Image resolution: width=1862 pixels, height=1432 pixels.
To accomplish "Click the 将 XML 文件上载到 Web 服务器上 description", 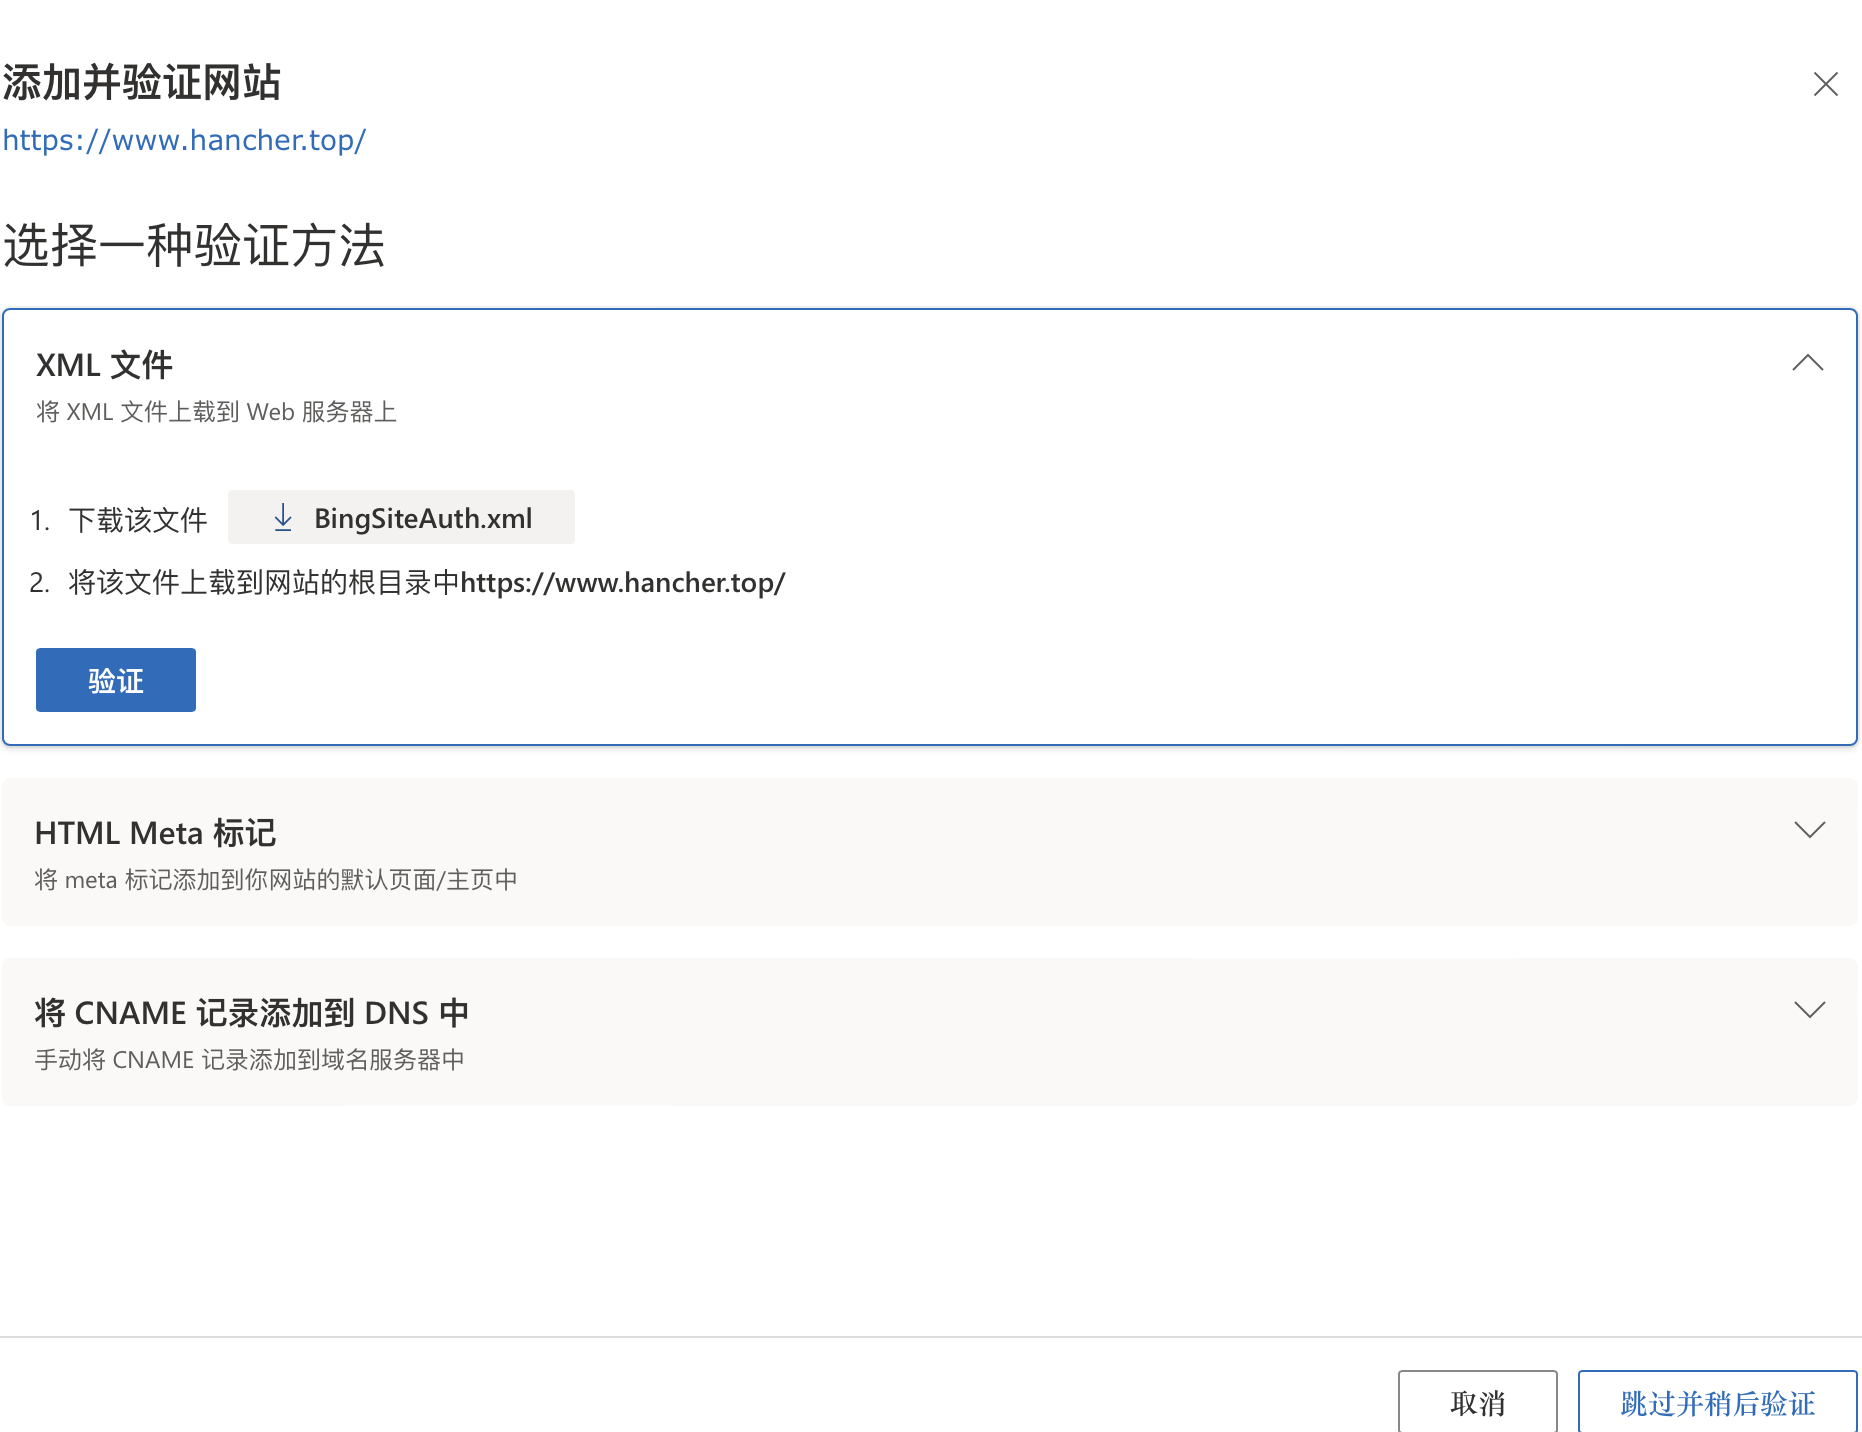I will [216, 412].
